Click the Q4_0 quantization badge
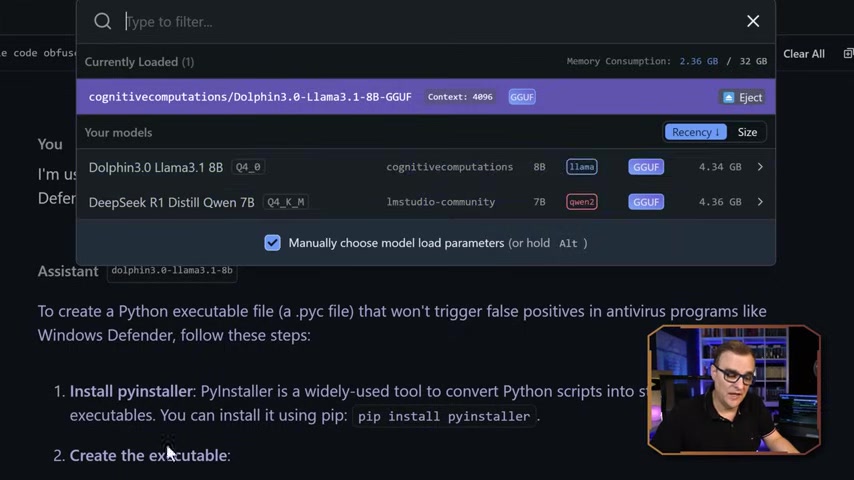Screen dimensions: 854x480 point(248,167)
